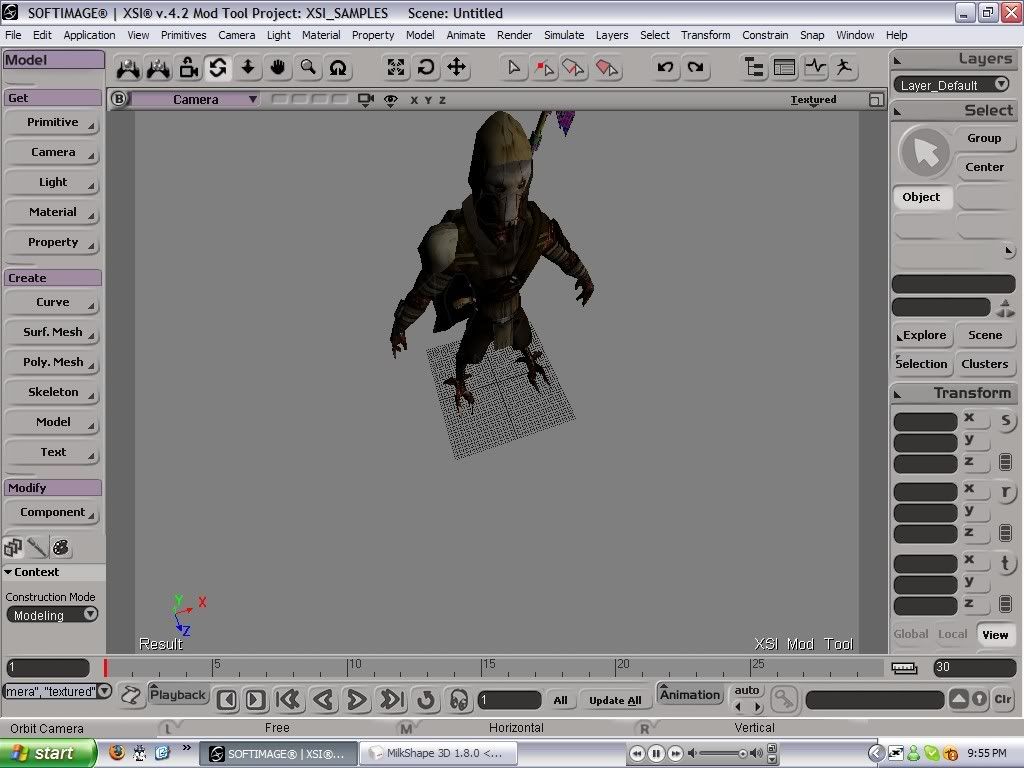Maximize the viewport with corner icon
The height and width of the screenshot is (768, 1024).
pos(876,100)
